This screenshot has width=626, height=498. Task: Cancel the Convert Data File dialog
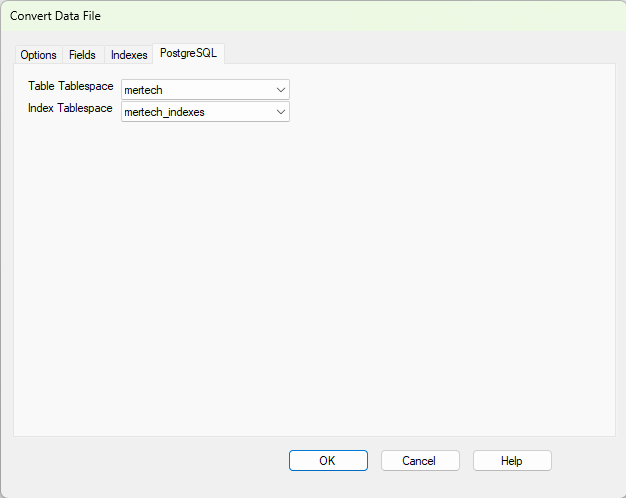(x=420, y=461)
